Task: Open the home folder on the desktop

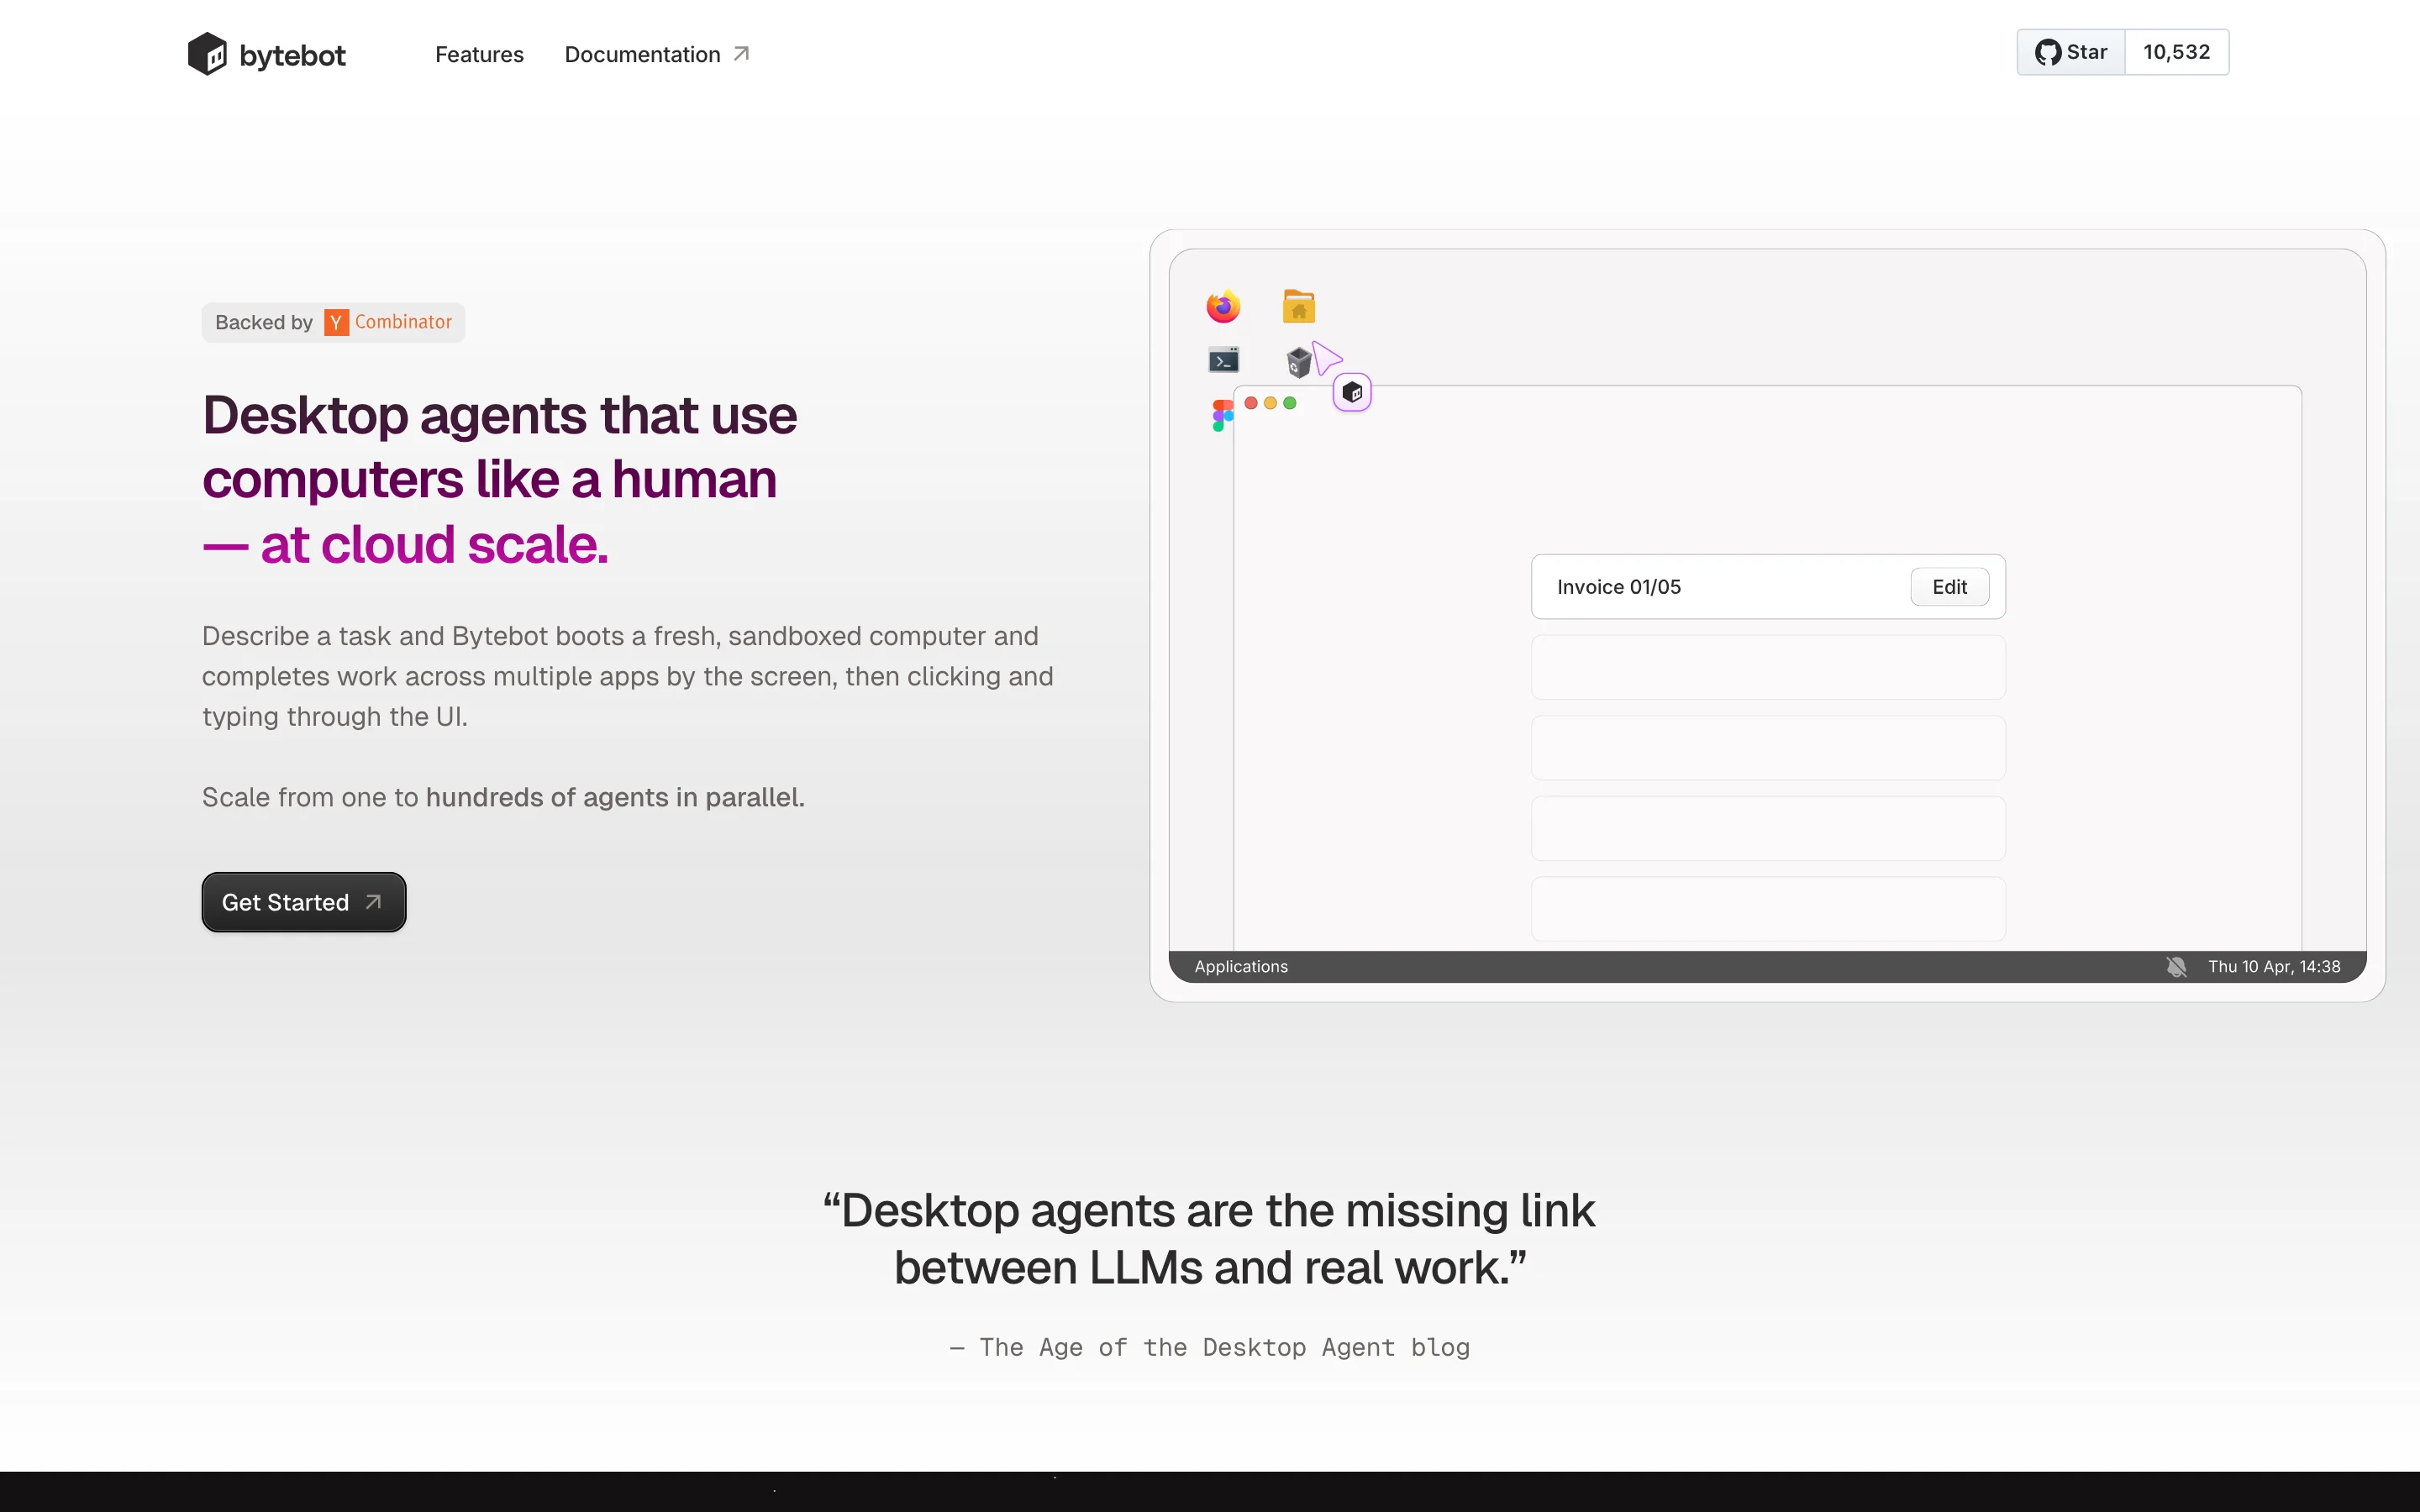Action: 1298,306
